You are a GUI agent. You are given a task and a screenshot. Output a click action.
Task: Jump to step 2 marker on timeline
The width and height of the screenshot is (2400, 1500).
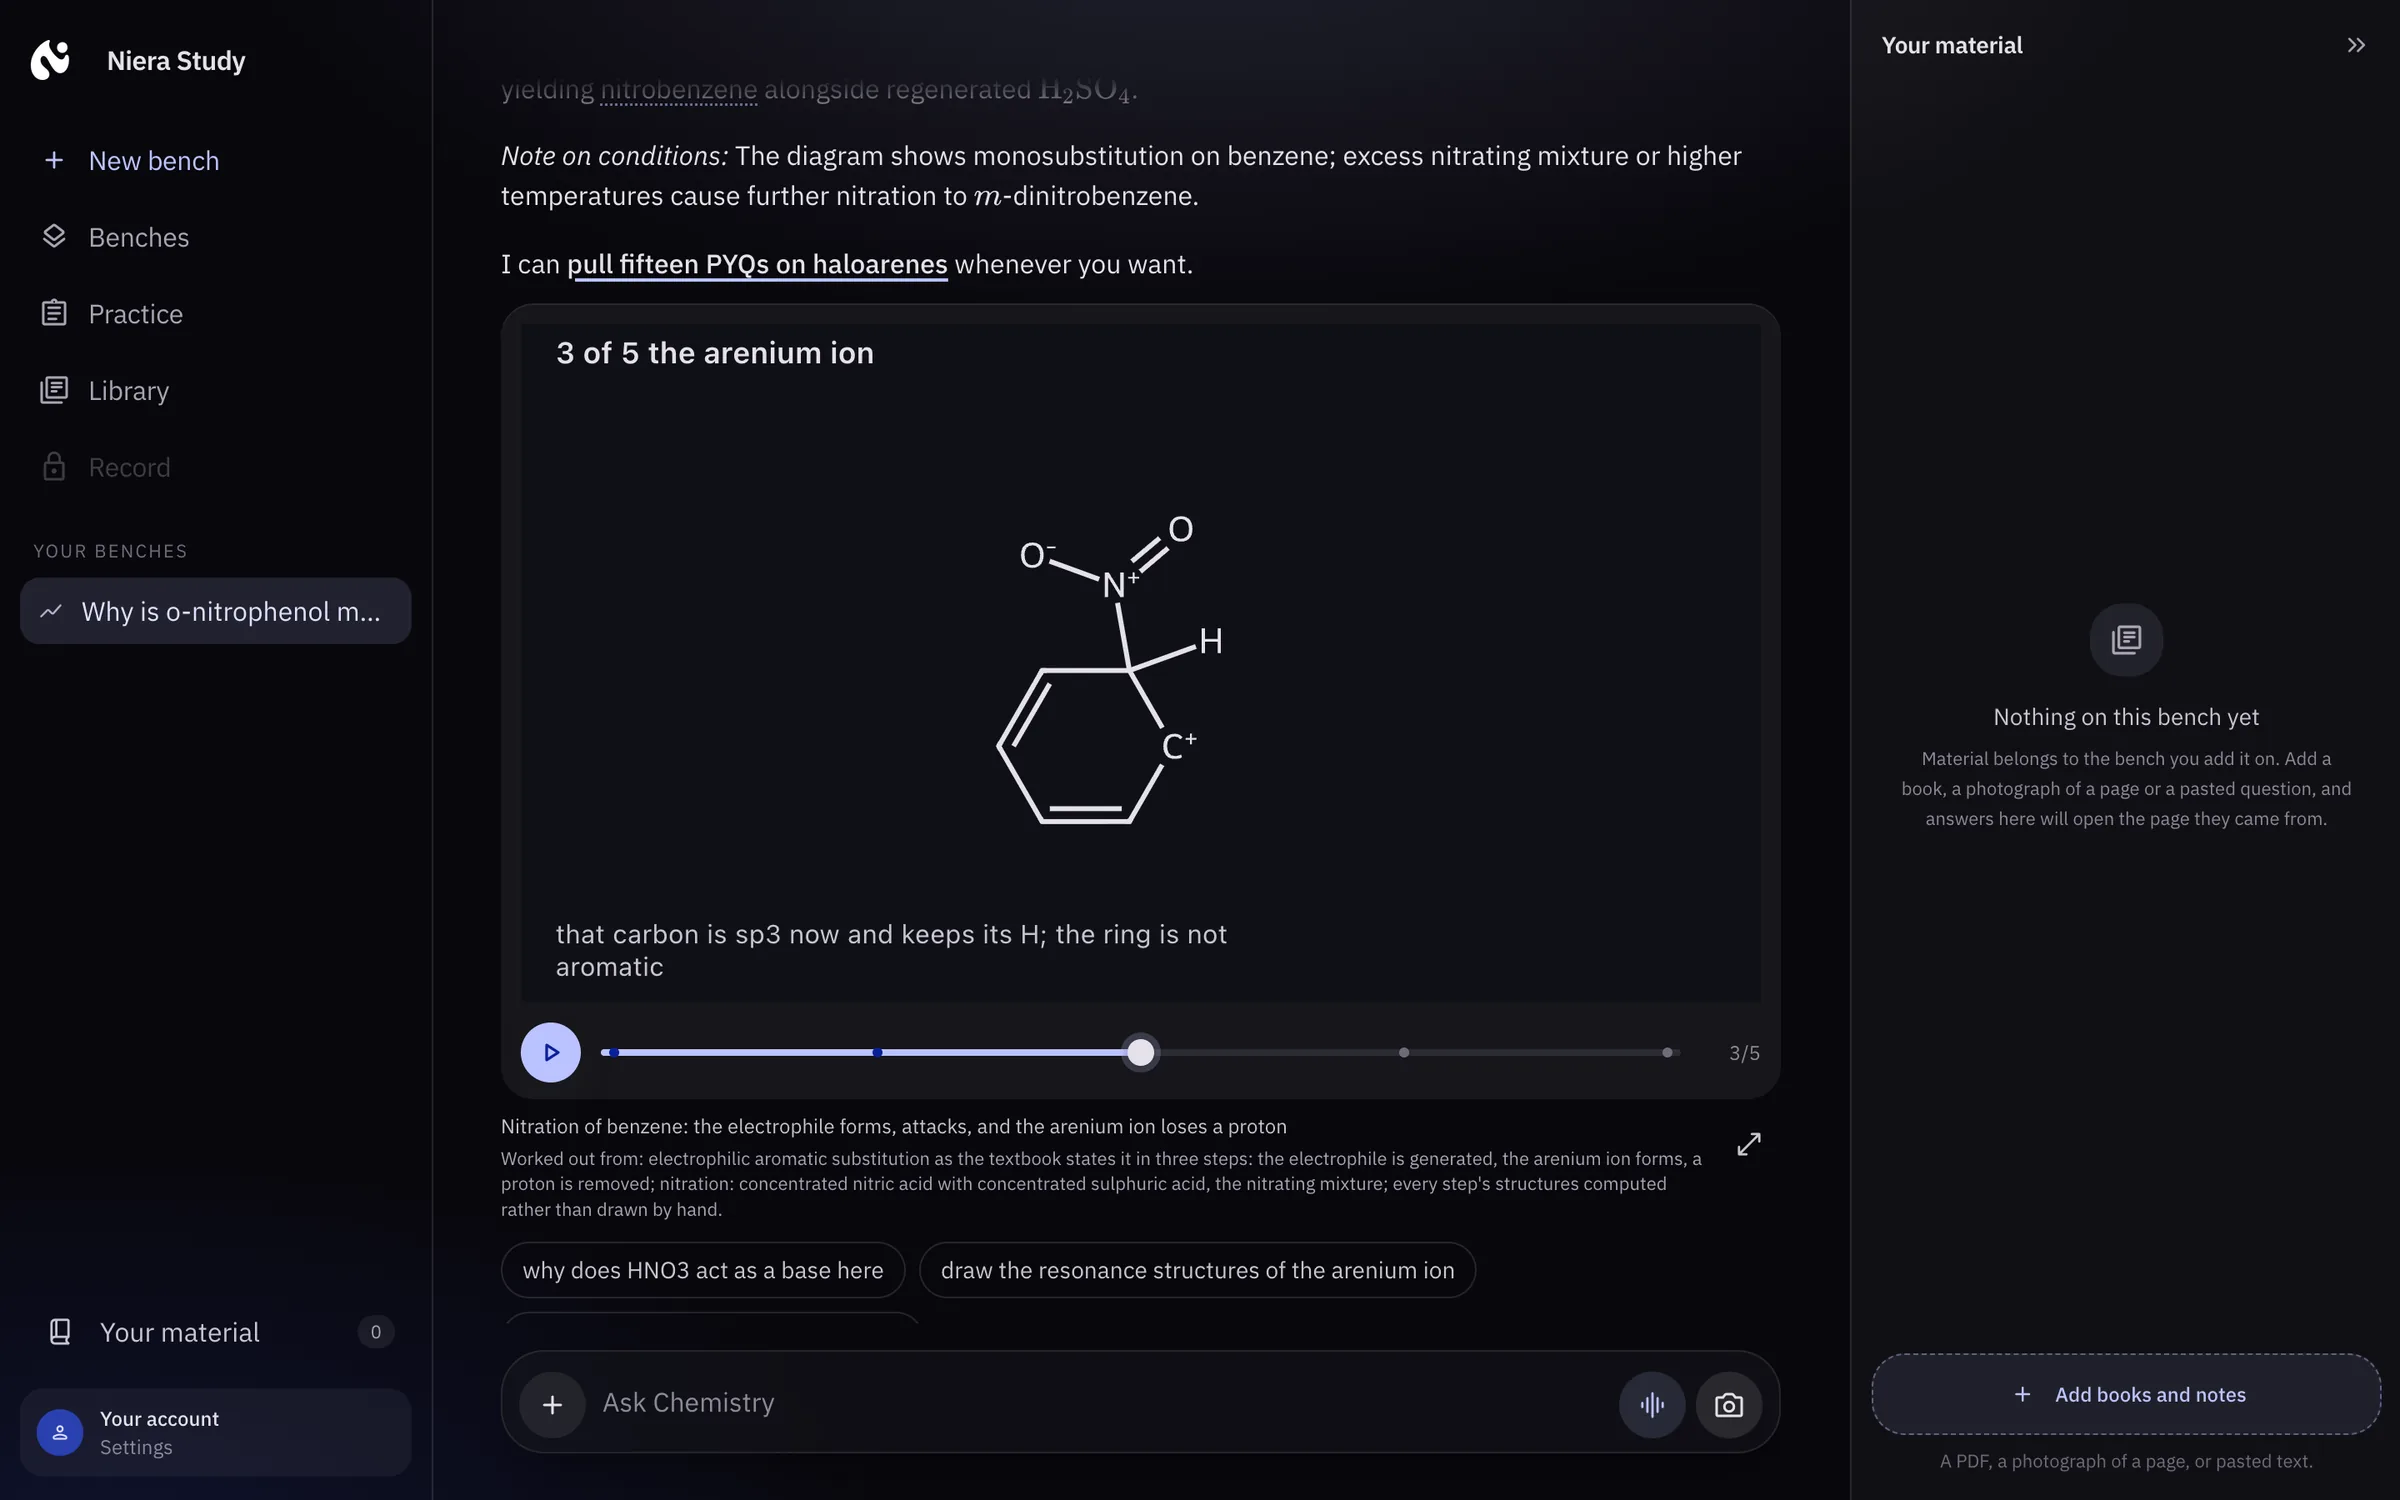877,1052
